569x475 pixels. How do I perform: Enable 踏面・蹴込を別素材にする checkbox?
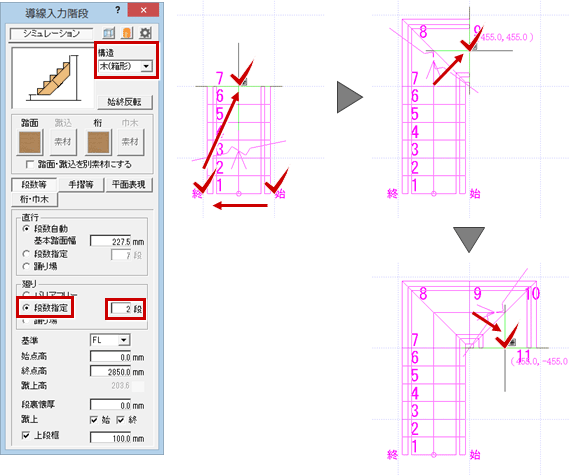click(30, 164)
